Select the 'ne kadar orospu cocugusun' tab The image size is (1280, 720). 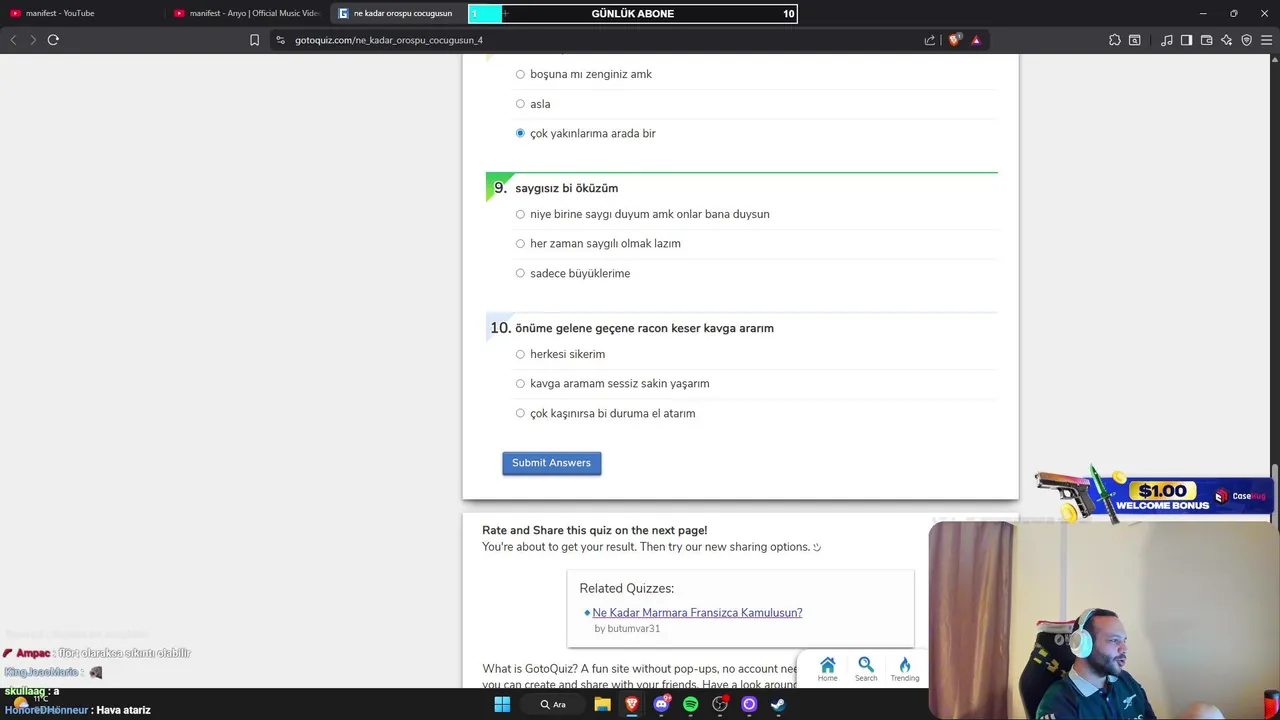pos(398,13)
